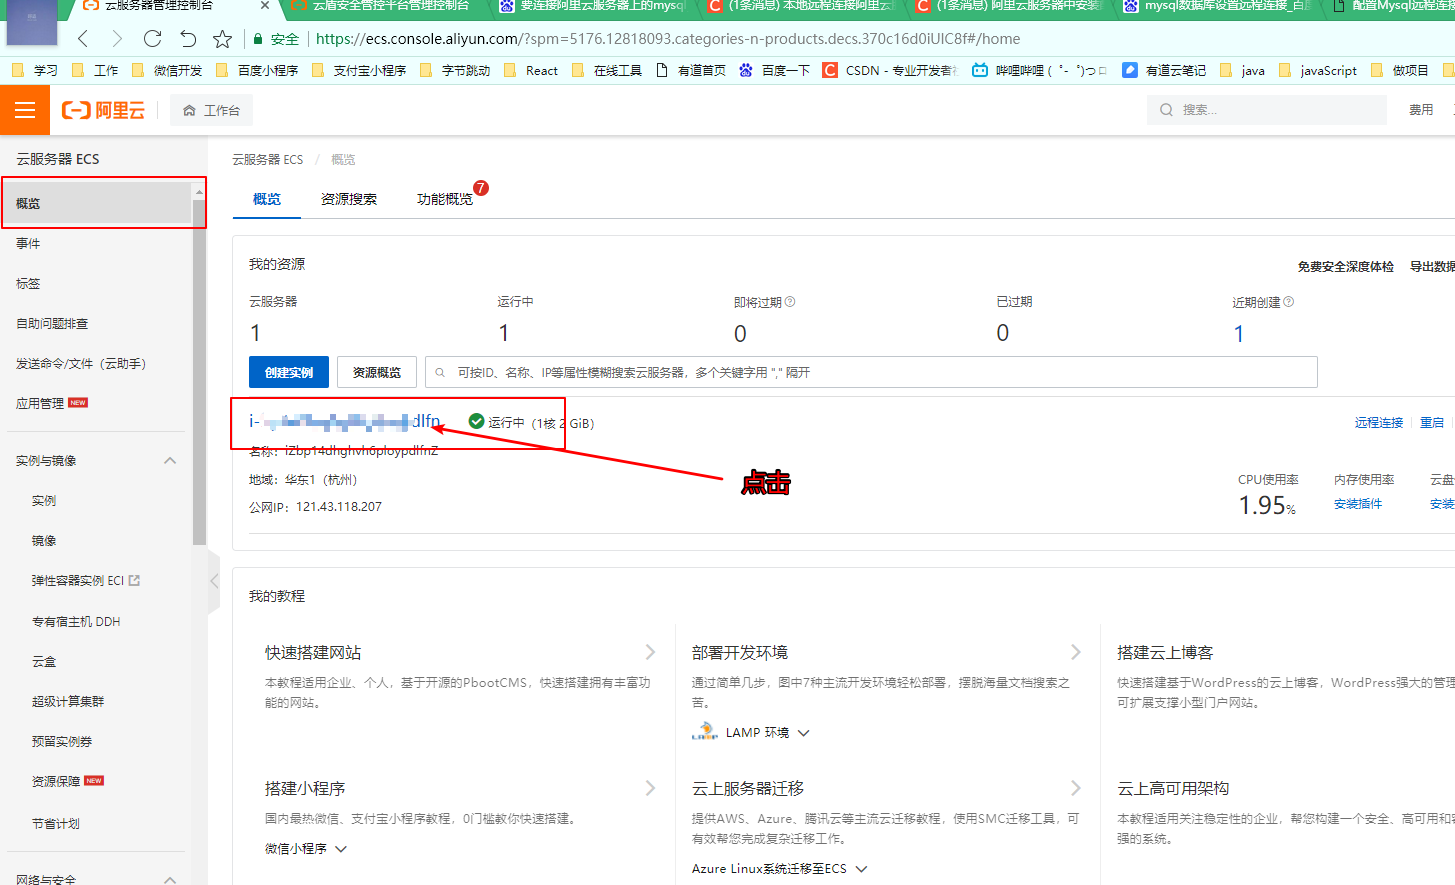Reload the page with the refresh icon

(152, 39)
